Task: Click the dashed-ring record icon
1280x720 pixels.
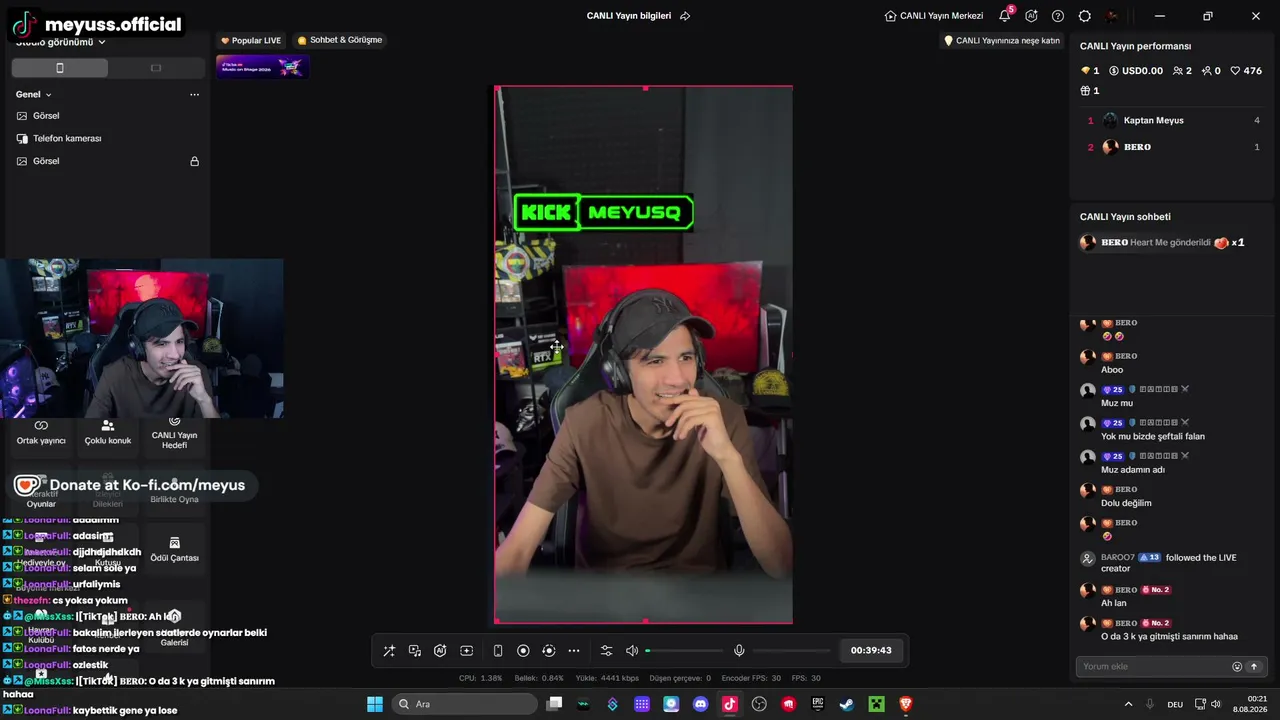Action: (548, 650)
